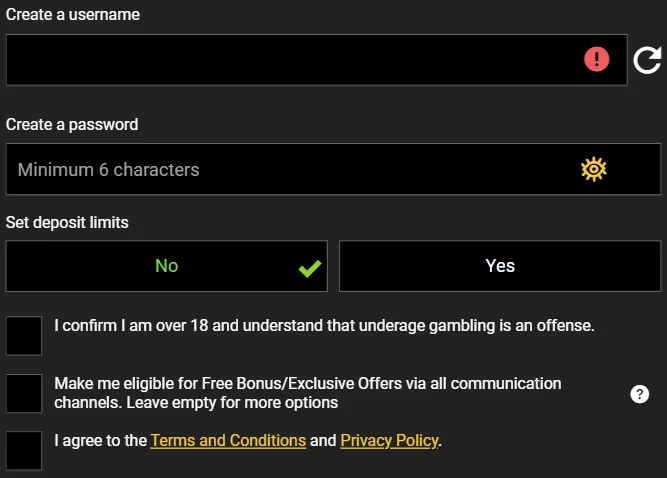The width and height of the screenshot is (667, 478).
Task: Enable the Free Bonus/Exclusive Offers checkbox
Action: pyautogui.click(x=24, y=394)
